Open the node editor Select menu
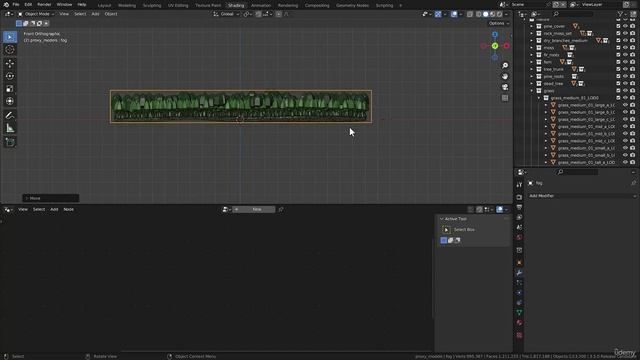Image resolution: width=640 pixels, height=360 pixels. coord(39,209)
